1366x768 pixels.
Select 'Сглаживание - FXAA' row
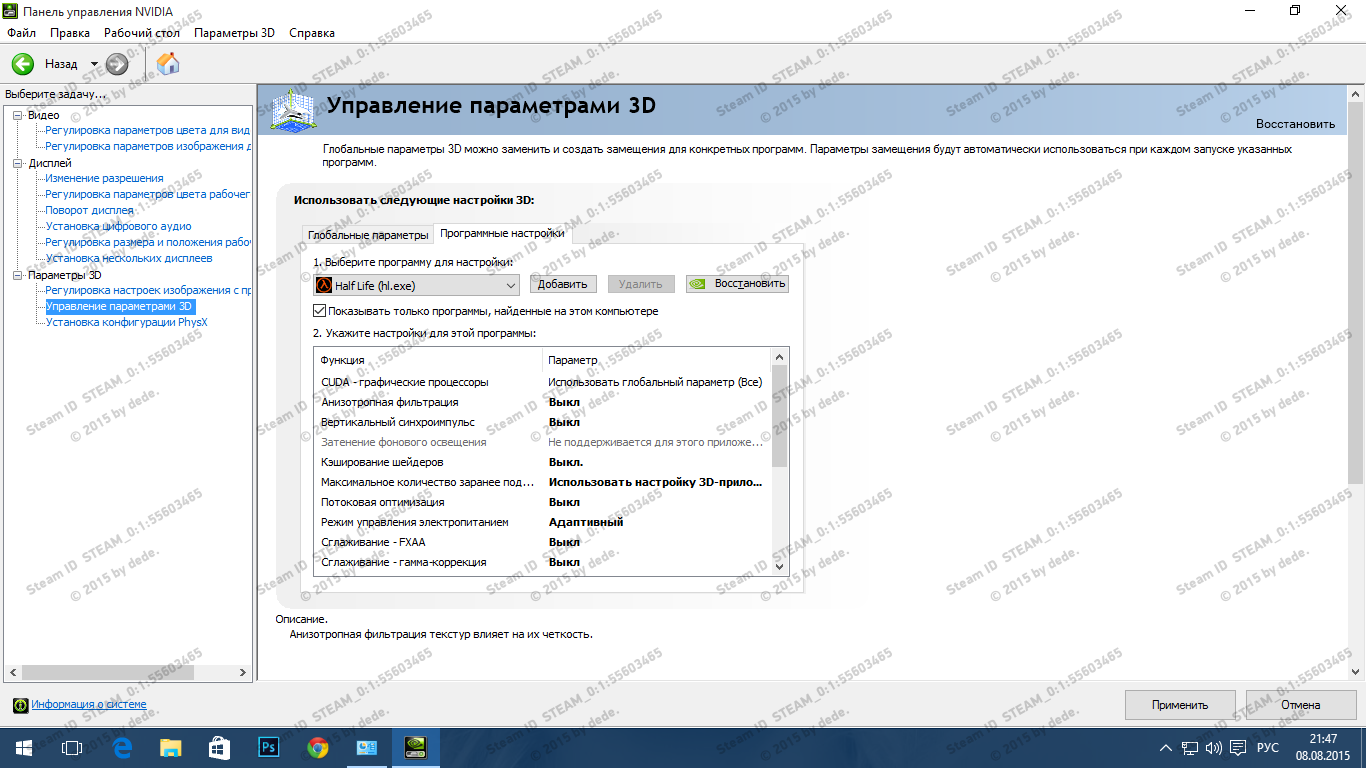pos(543,542)
